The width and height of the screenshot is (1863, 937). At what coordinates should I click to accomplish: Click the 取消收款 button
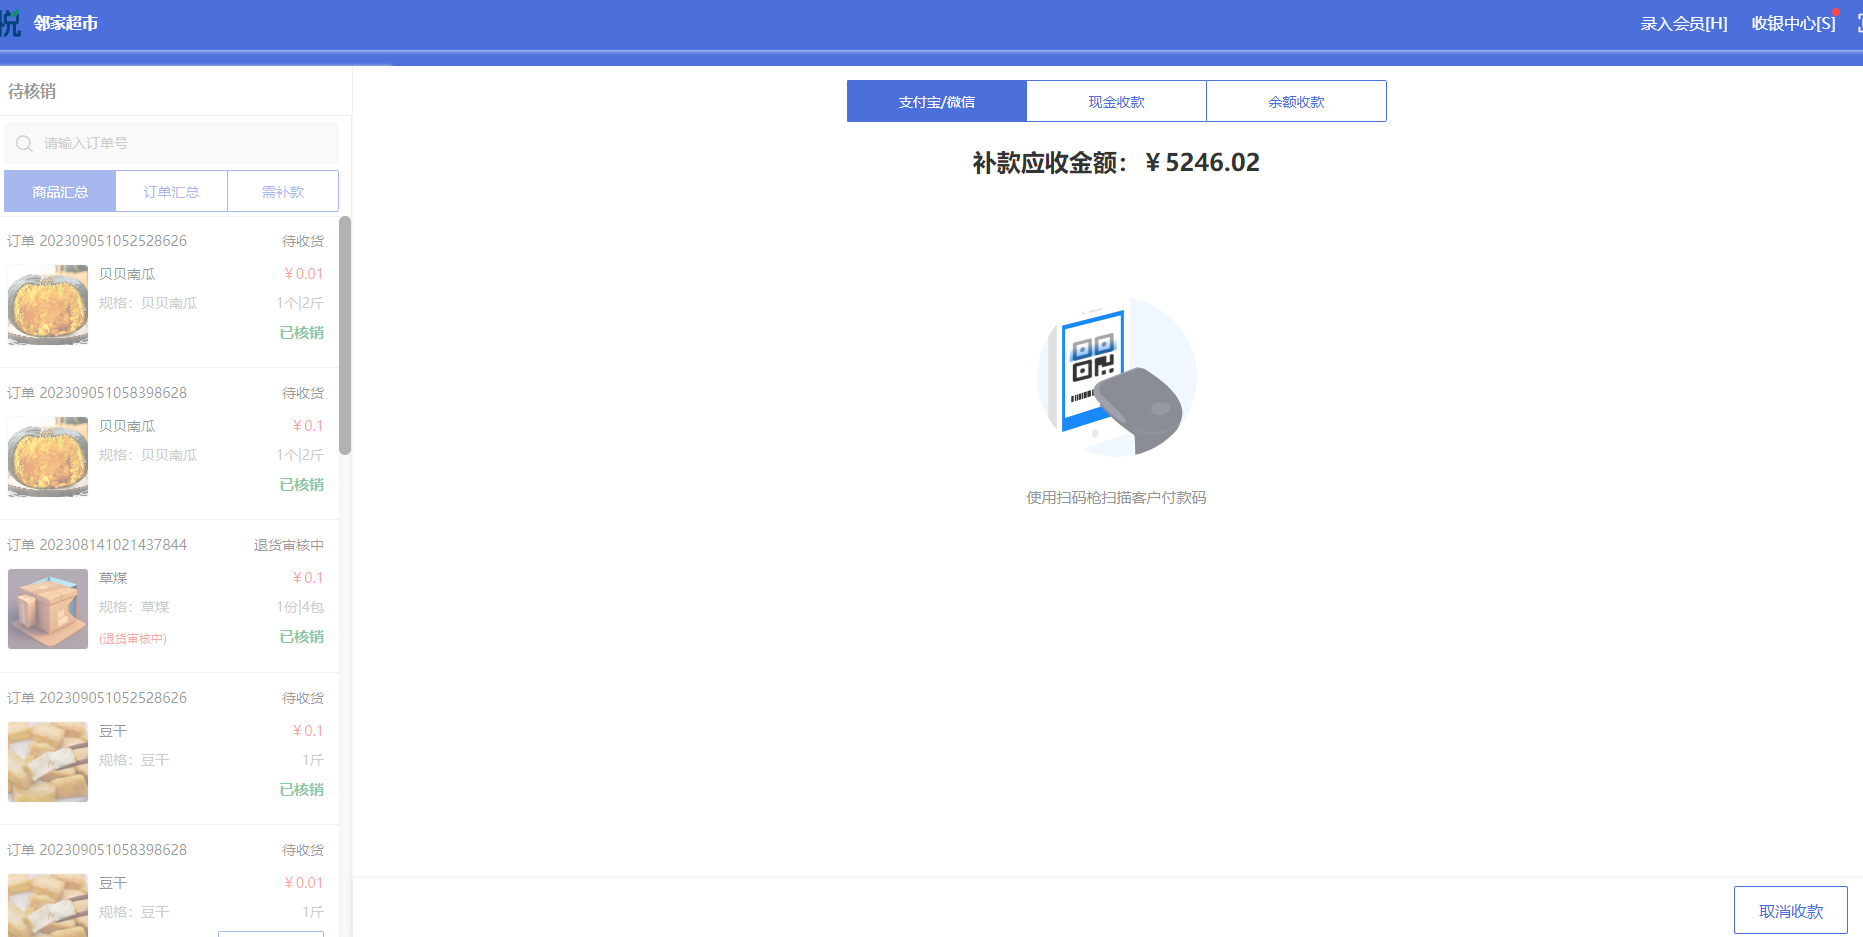(x=1791, y=910)
